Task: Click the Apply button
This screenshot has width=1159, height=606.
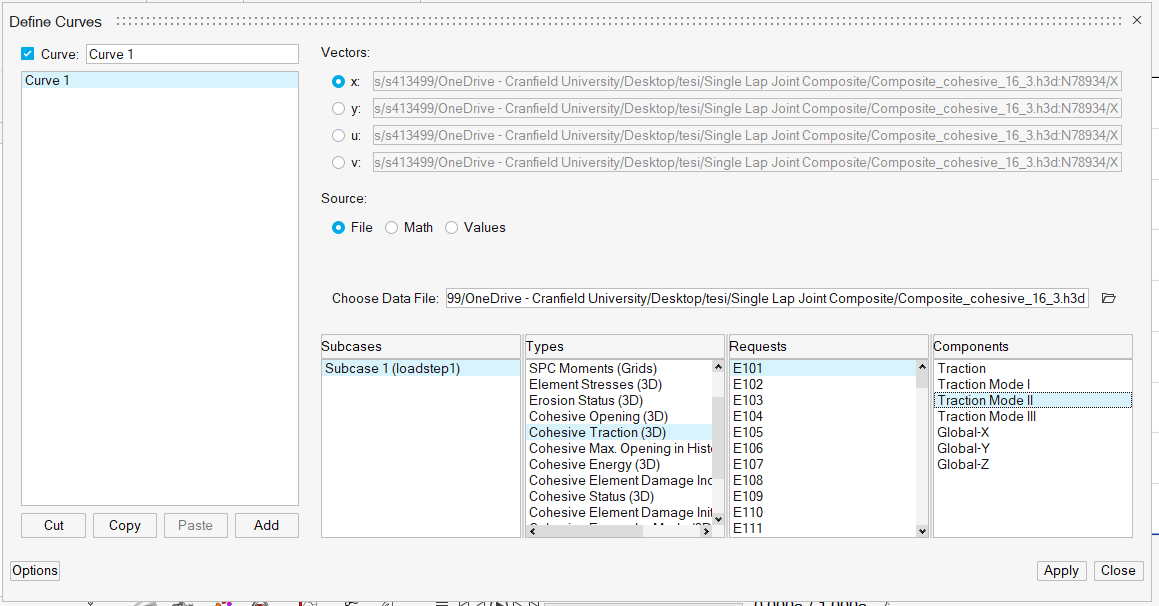Action: pyautogui.click(x=1061, y=571)
